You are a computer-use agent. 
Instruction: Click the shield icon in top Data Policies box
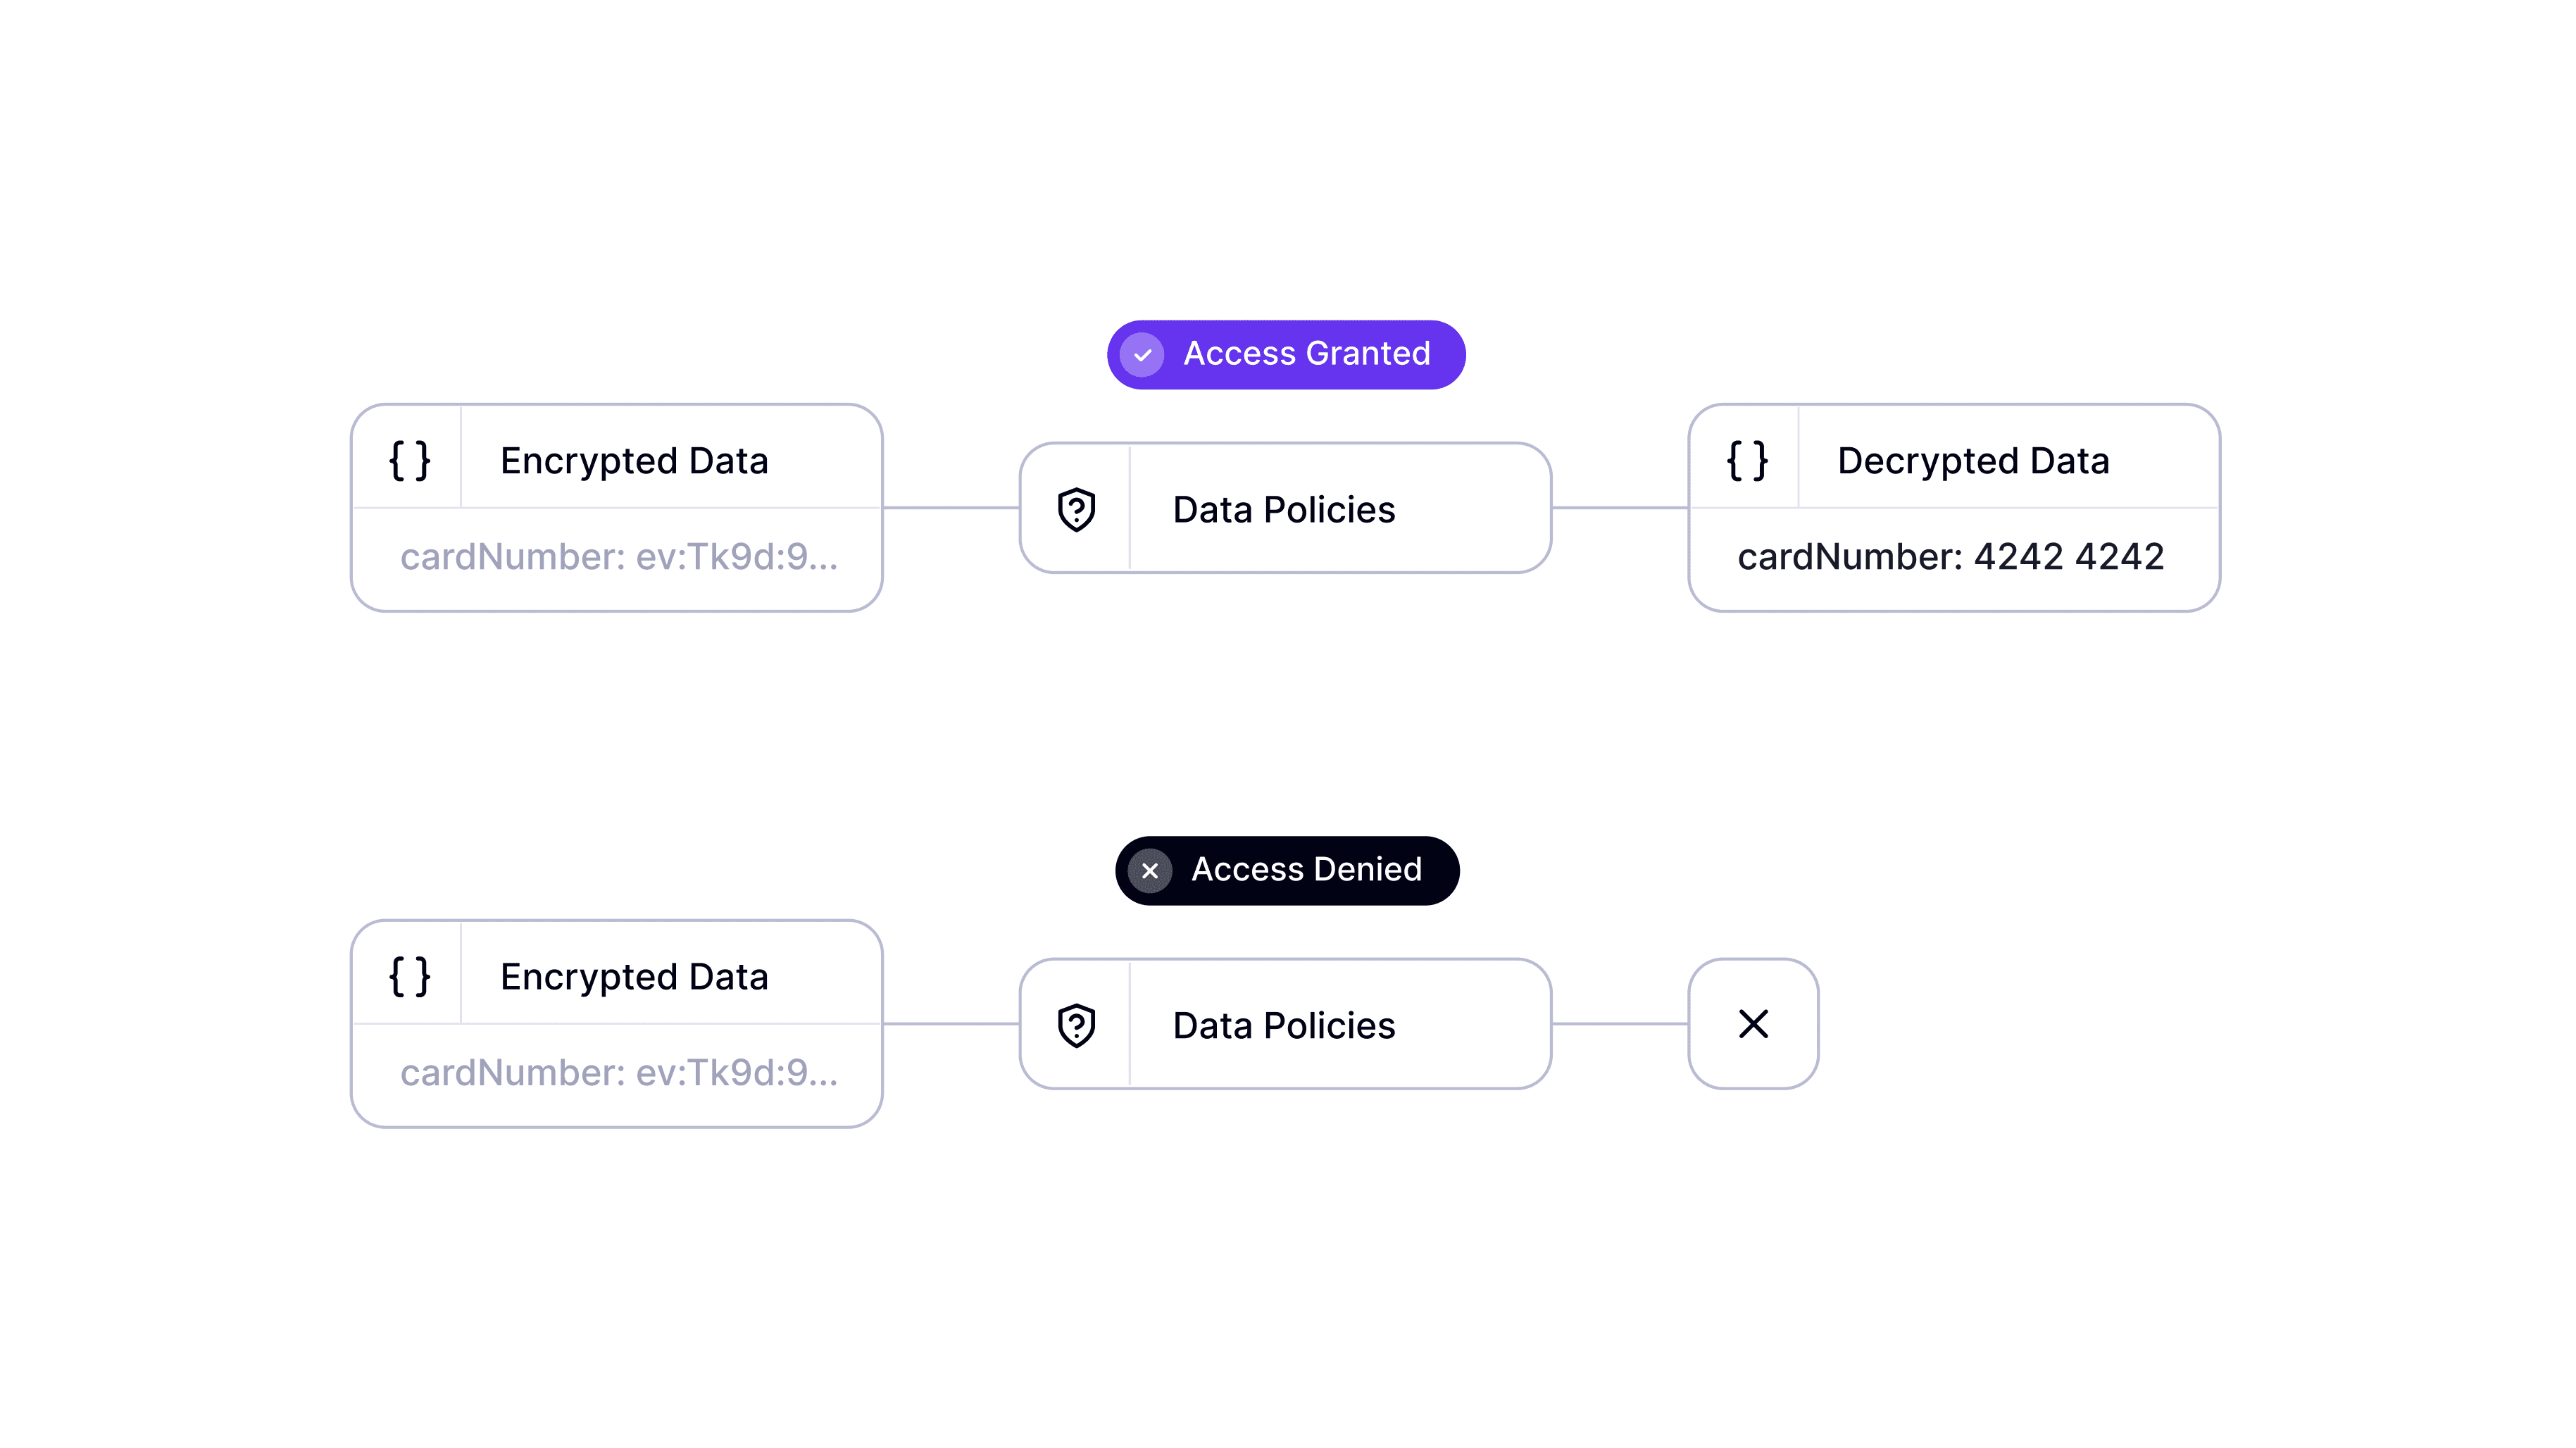[1076, 510]
